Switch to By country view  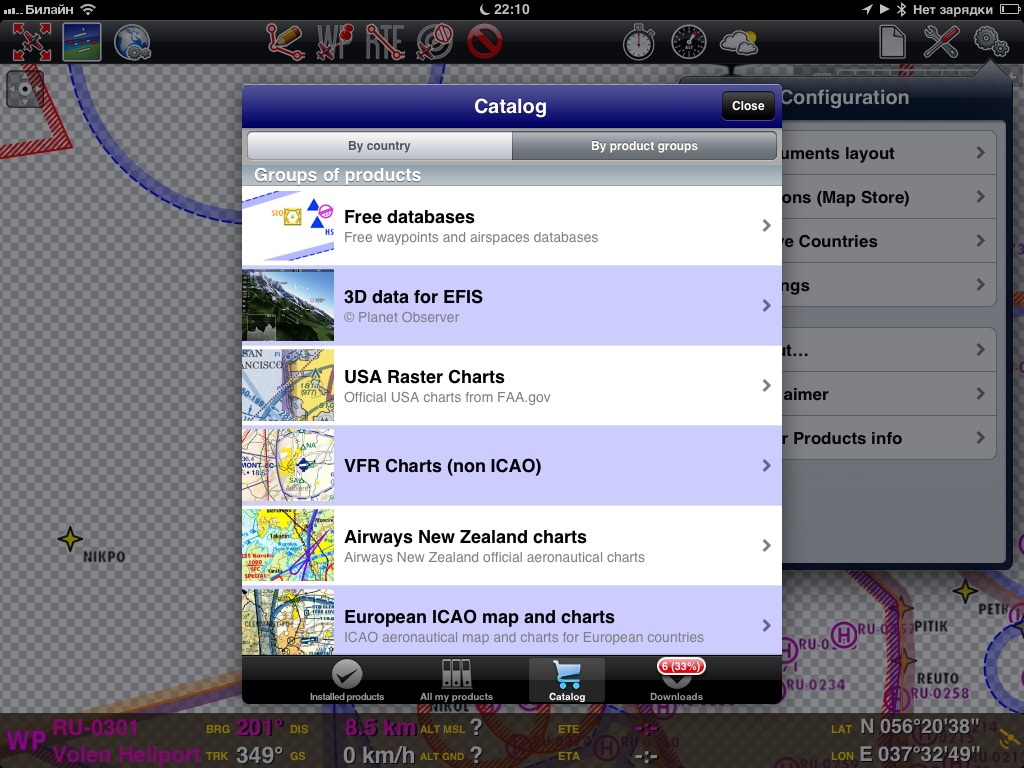[x=379, y=146]
